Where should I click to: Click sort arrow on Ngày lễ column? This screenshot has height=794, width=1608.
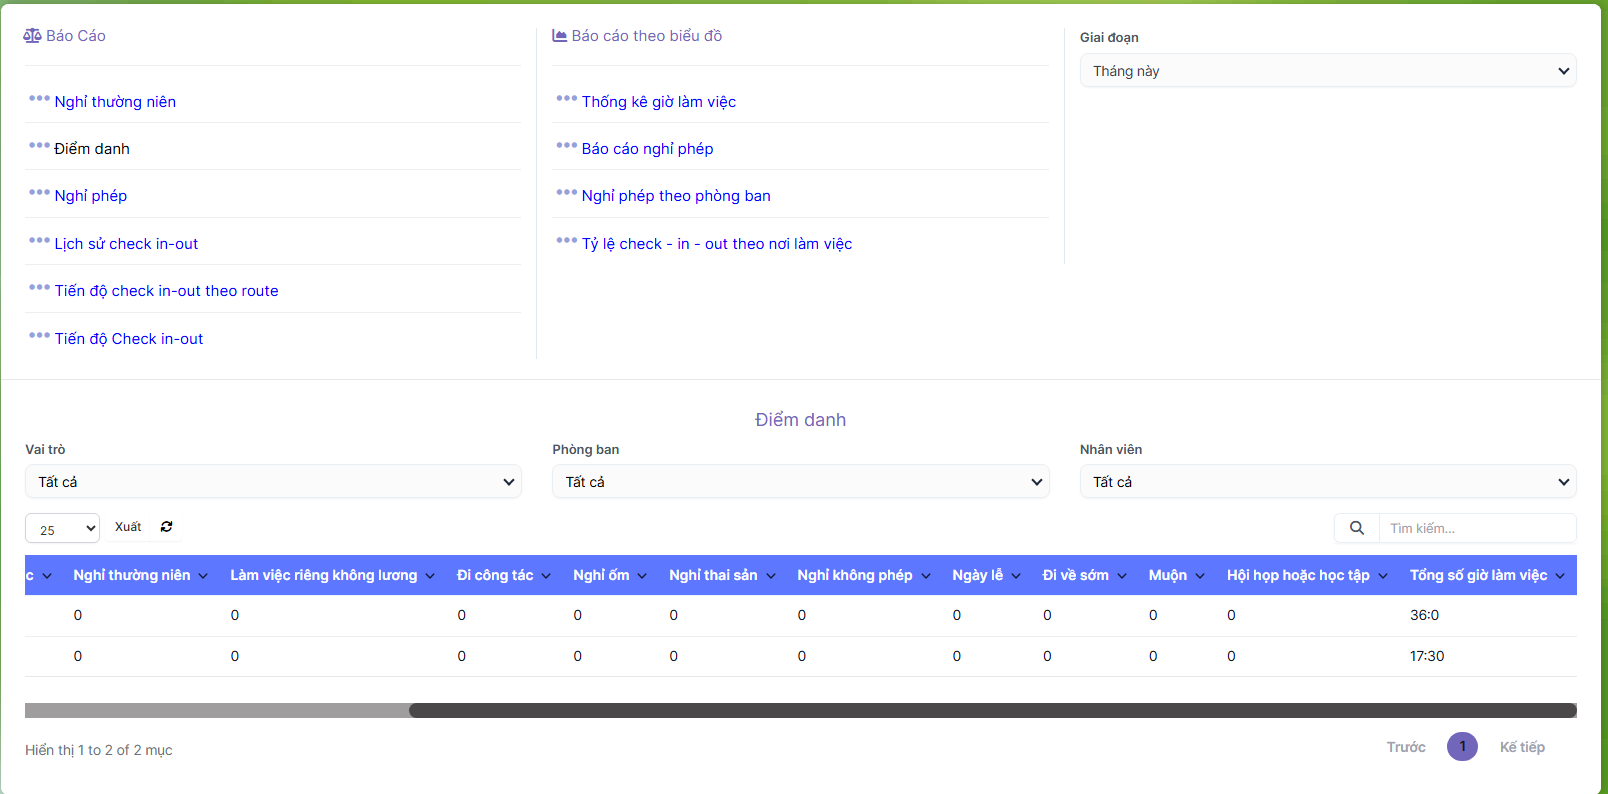(1016, 576)
